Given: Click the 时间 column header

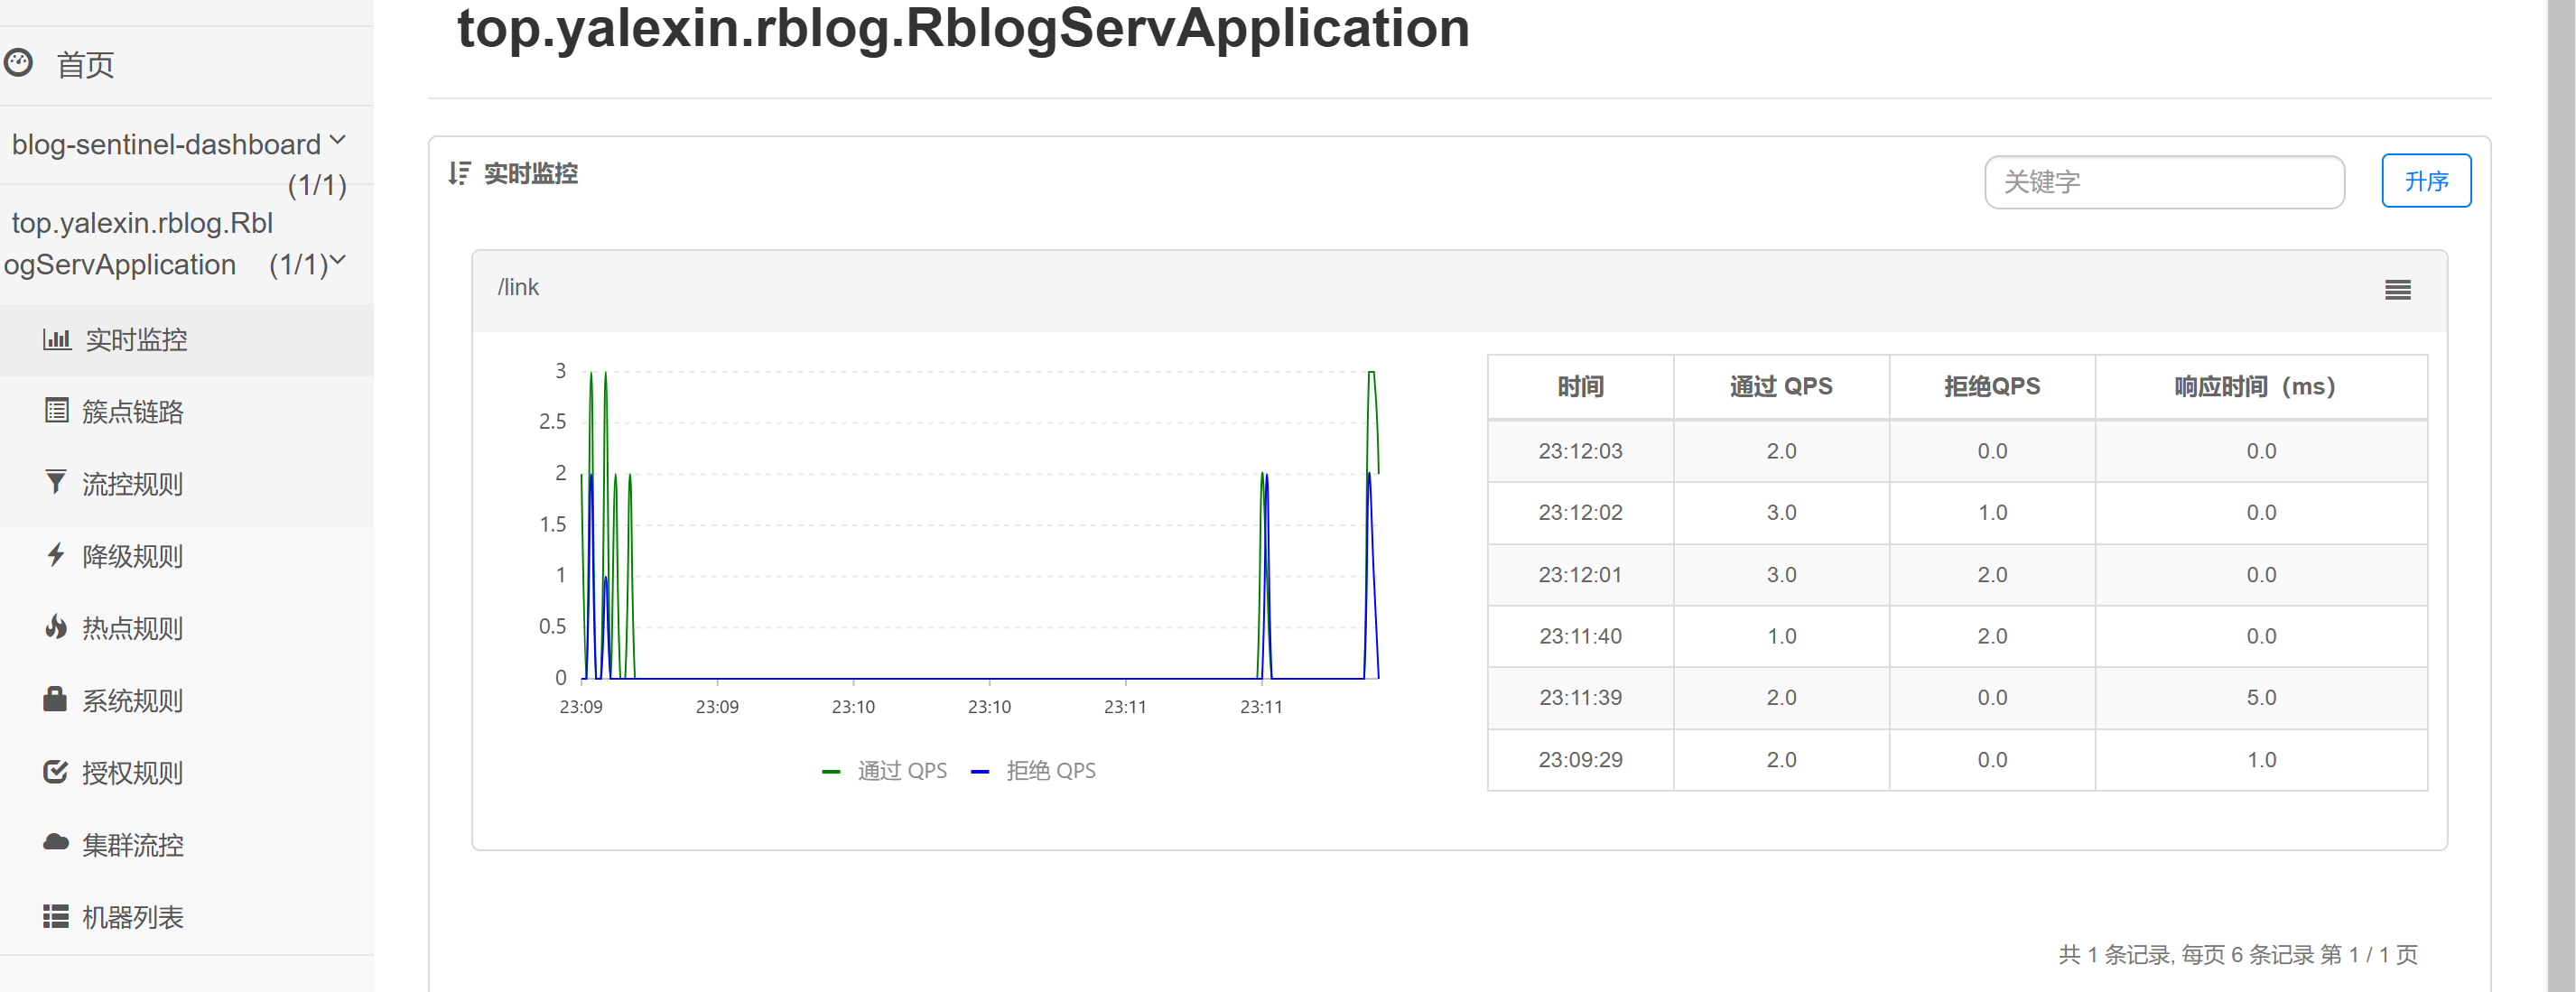Looking at the screenshot, I should pyautogui.click(x=1580, y=387).
